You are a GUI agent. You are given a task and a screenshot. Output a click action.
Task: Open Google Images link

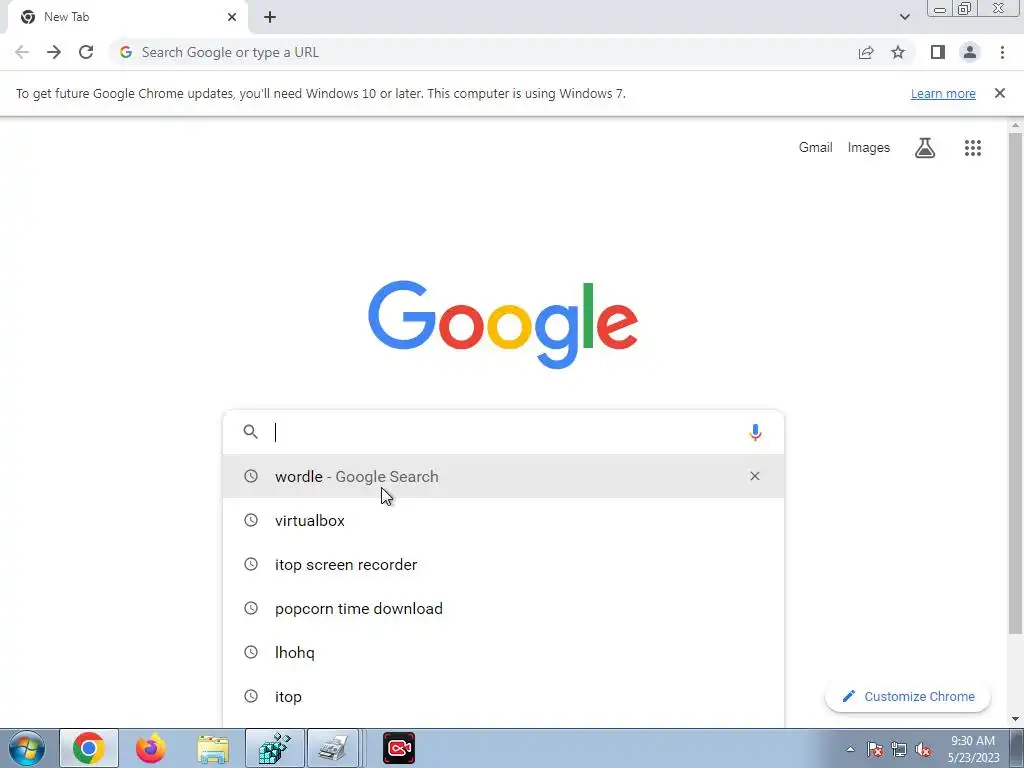tap(869, 148)
